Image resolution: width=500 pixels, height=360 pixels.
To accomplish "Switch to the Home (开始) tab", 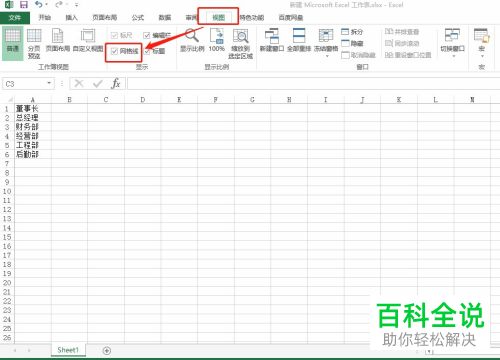I will coord(44,18).
